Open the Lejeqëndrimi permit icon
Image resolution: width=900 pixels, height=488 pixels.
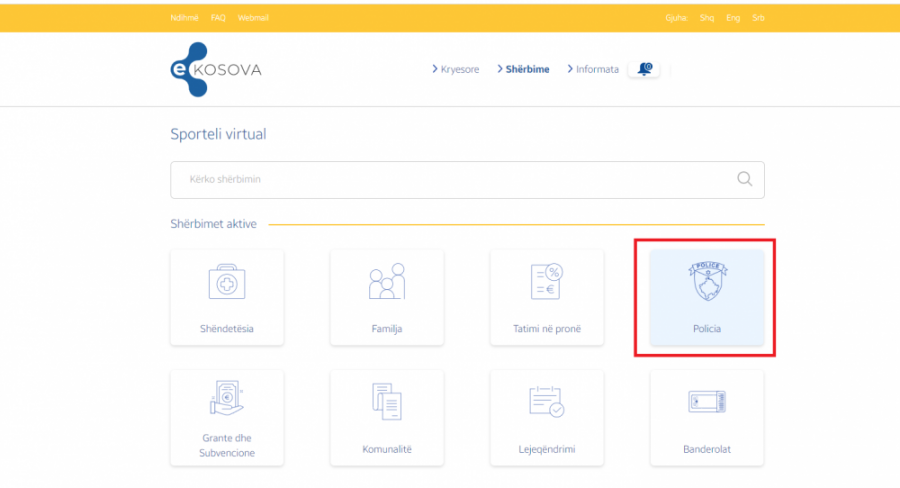[x=546, y=401]
